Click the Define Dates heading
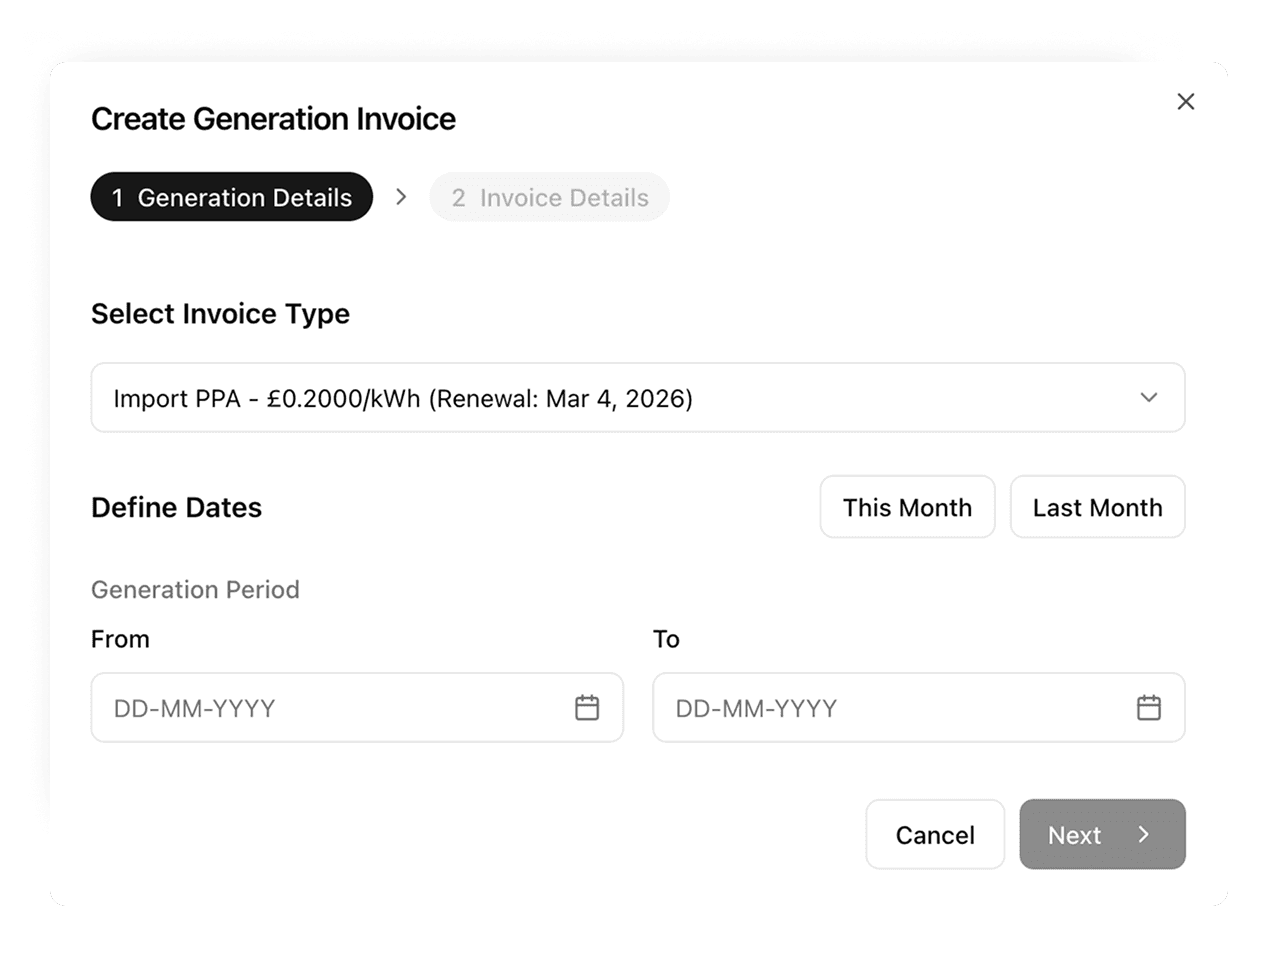 click(176, 508)
